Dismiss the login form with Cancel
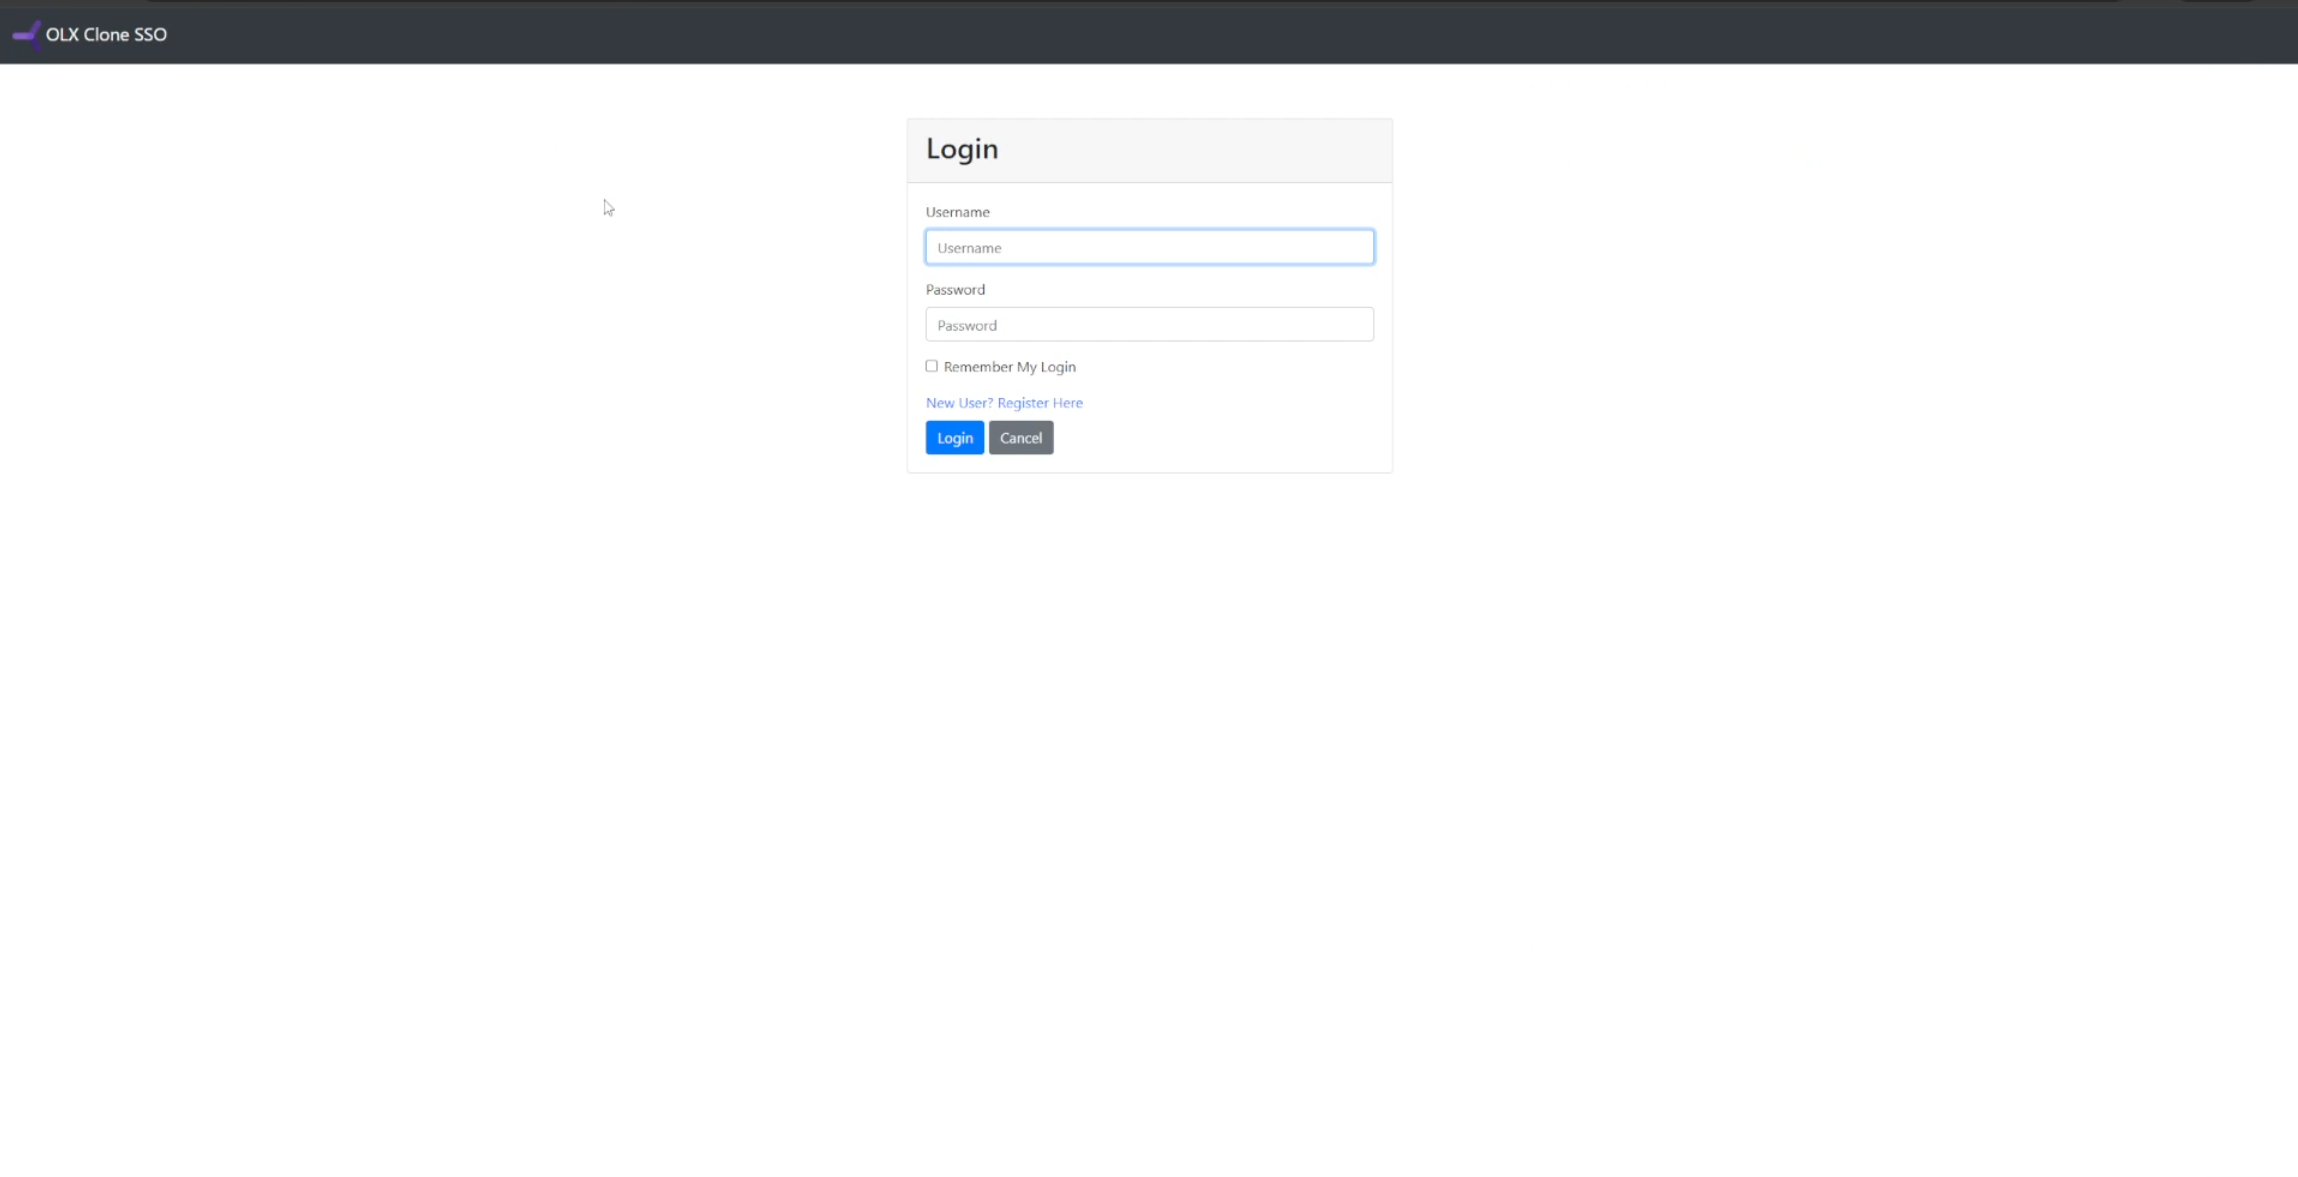Screen dimensions: 2298x1177 coord(1020,438)
